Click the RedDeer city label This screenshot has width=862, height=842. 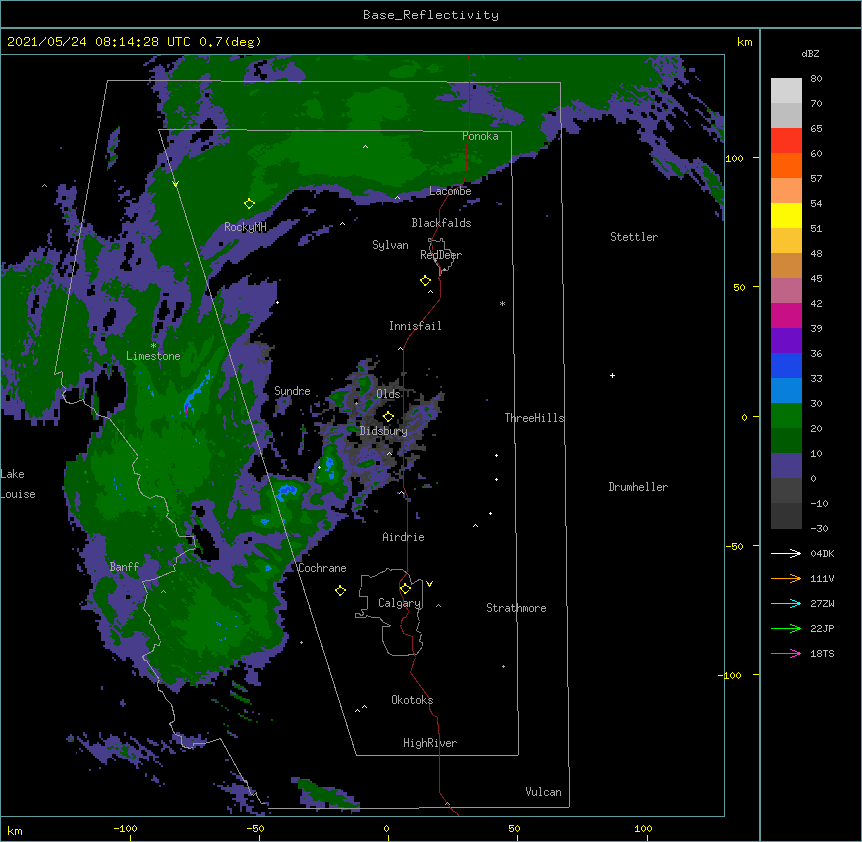[441, 255]
